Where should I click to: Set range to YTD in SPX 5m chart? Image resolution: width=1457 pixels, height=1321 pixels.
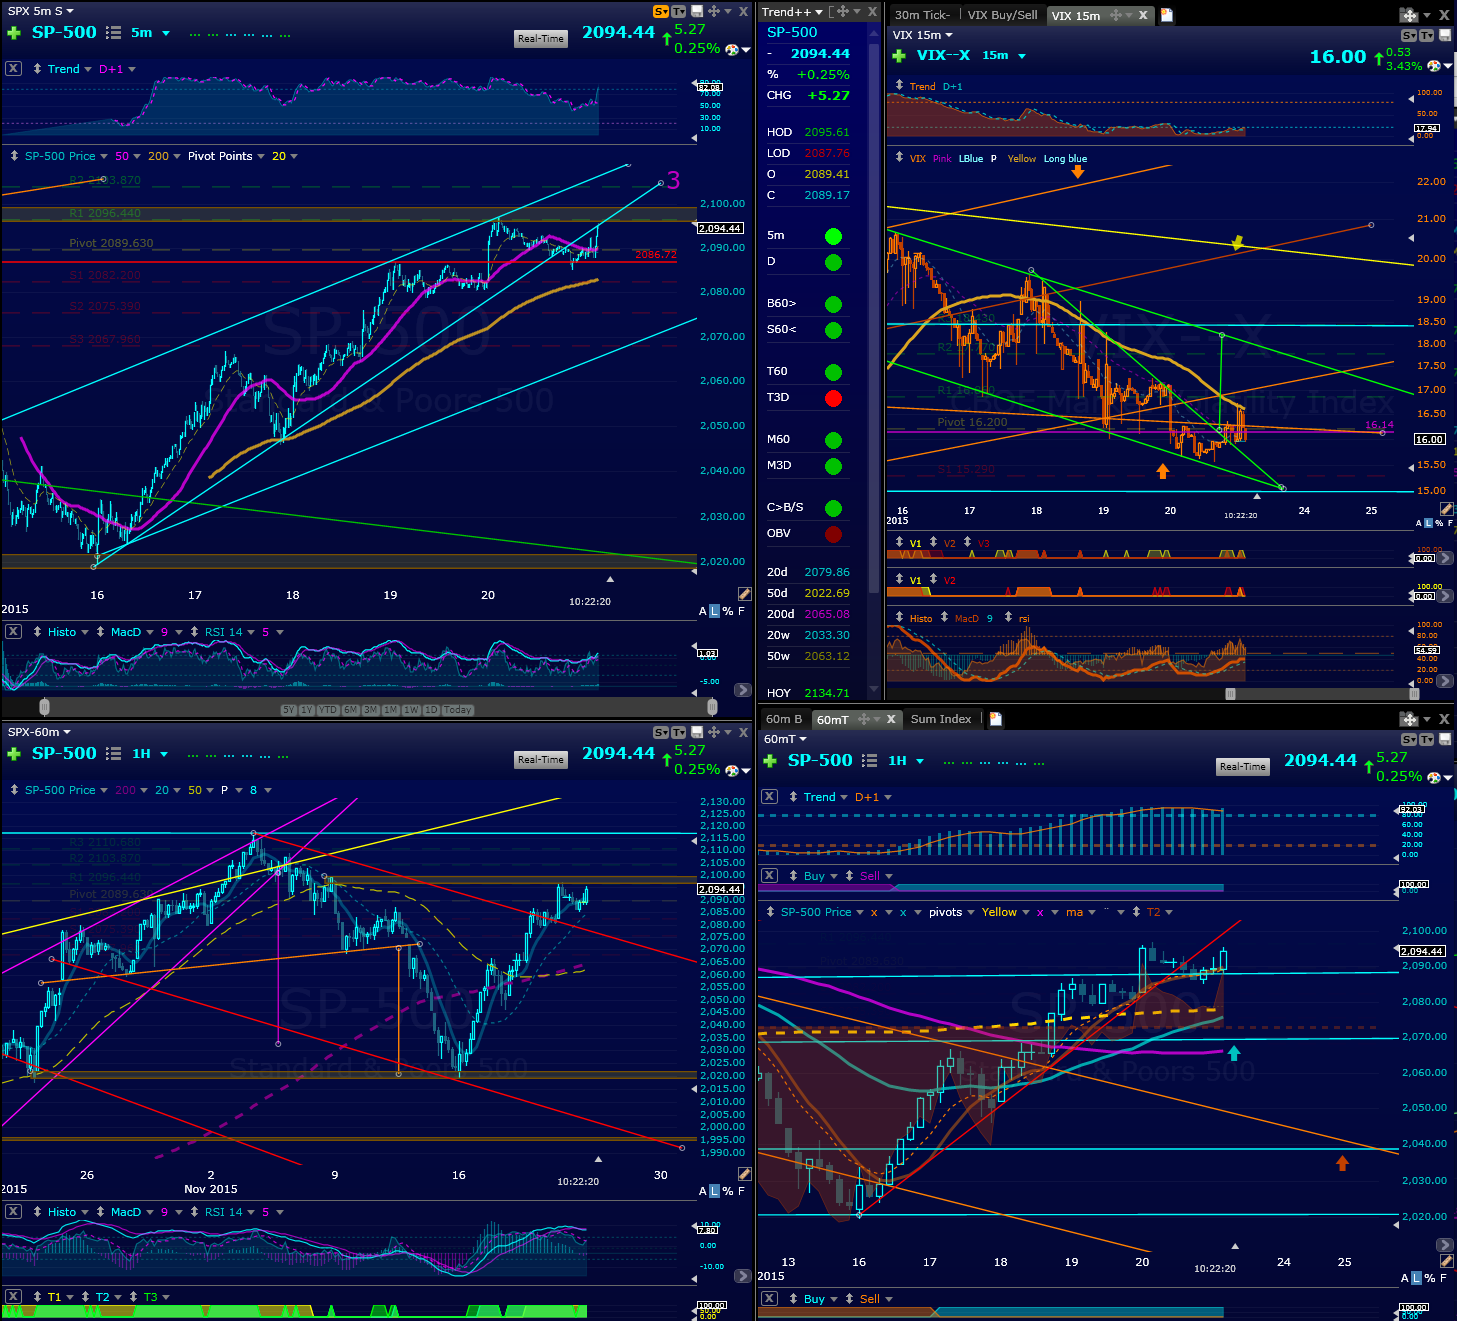327,710
